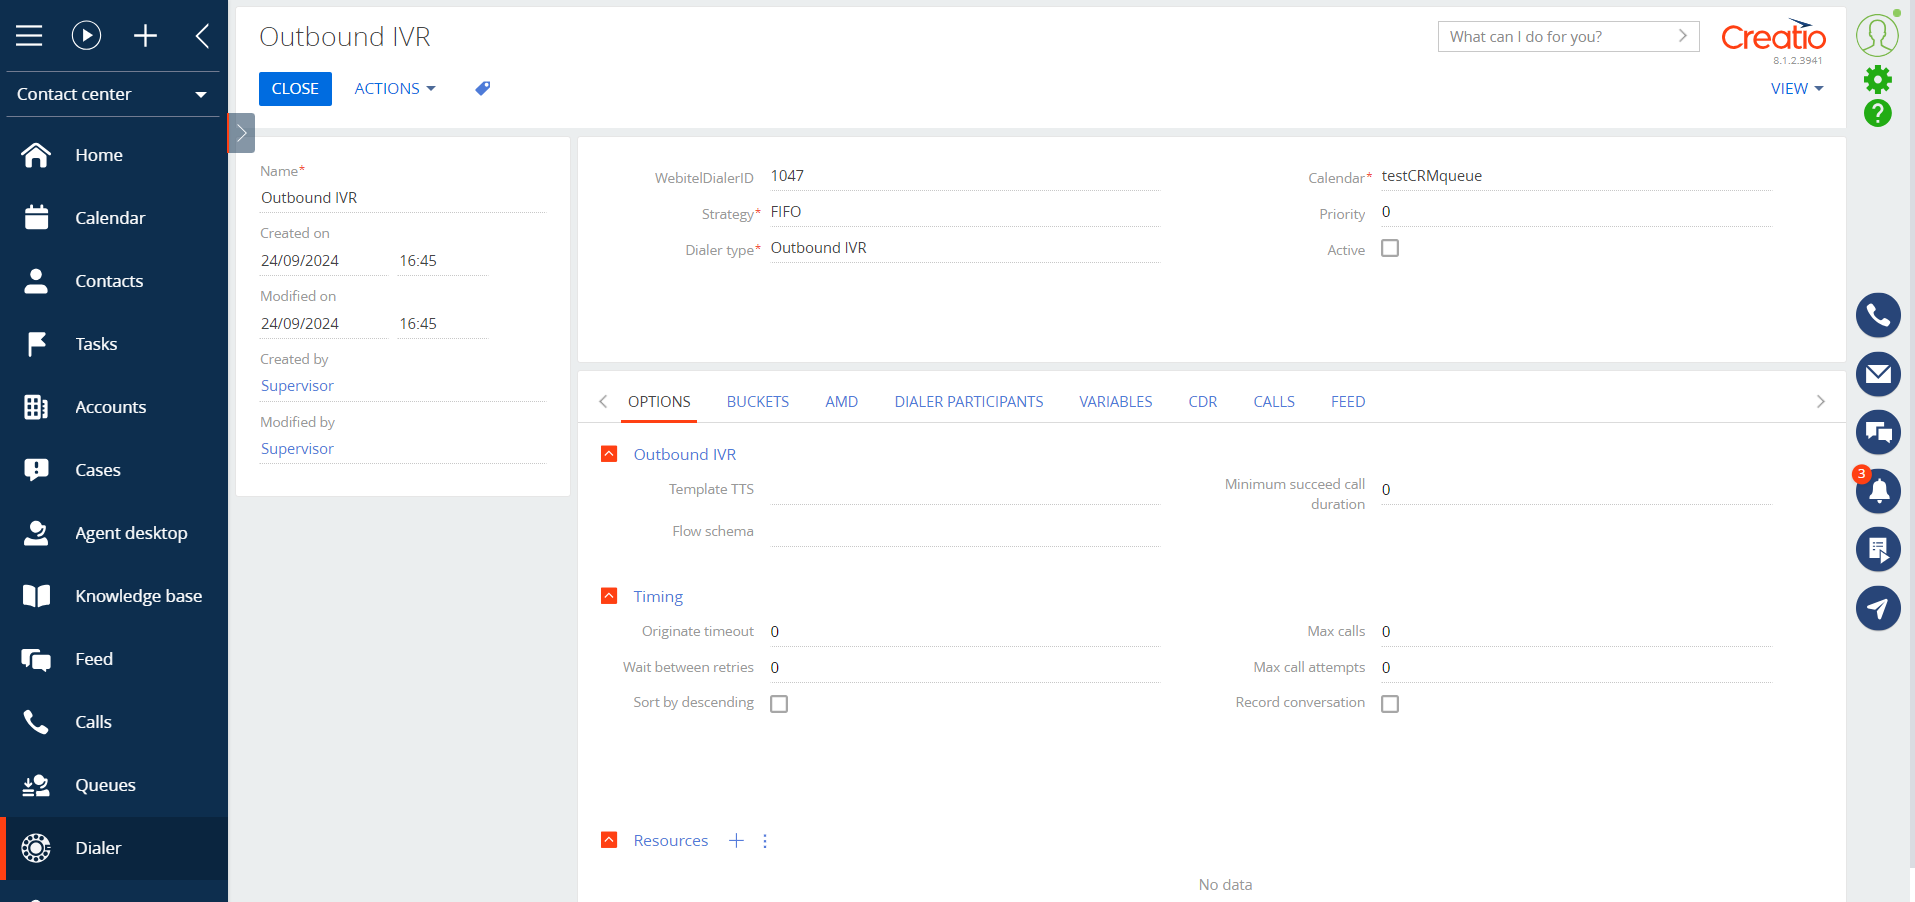The height and width of the screenshot is (902, 1915).
Task: Click the run process play icon
Action: click(x=87, y=36)
